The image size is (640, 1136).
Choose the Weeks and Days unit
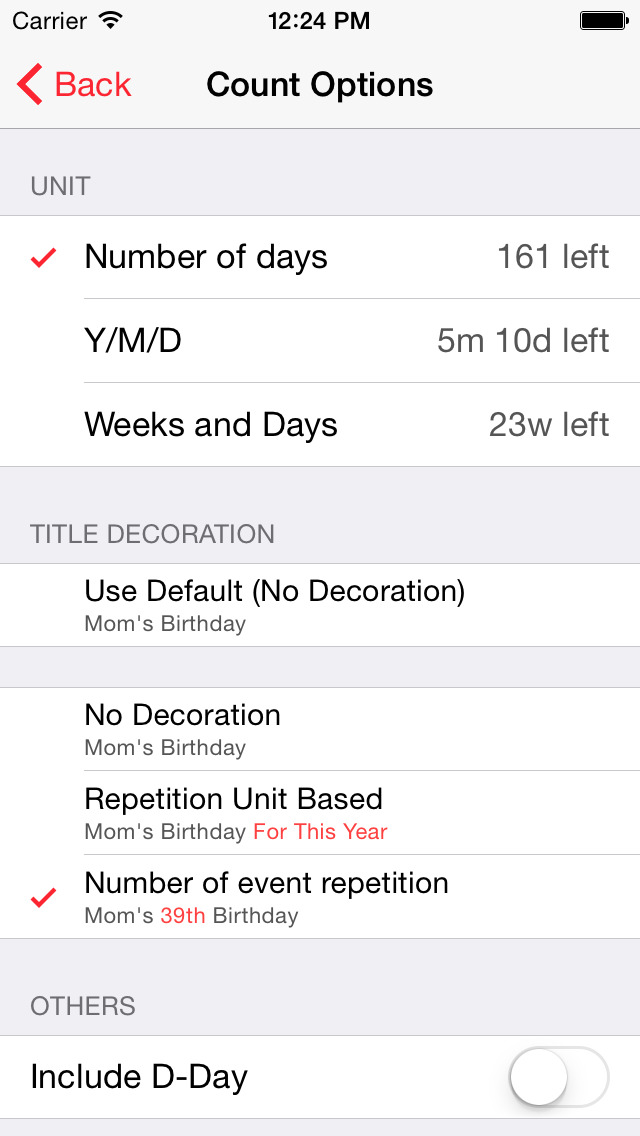pyautogui.click(x=211, y=425)
